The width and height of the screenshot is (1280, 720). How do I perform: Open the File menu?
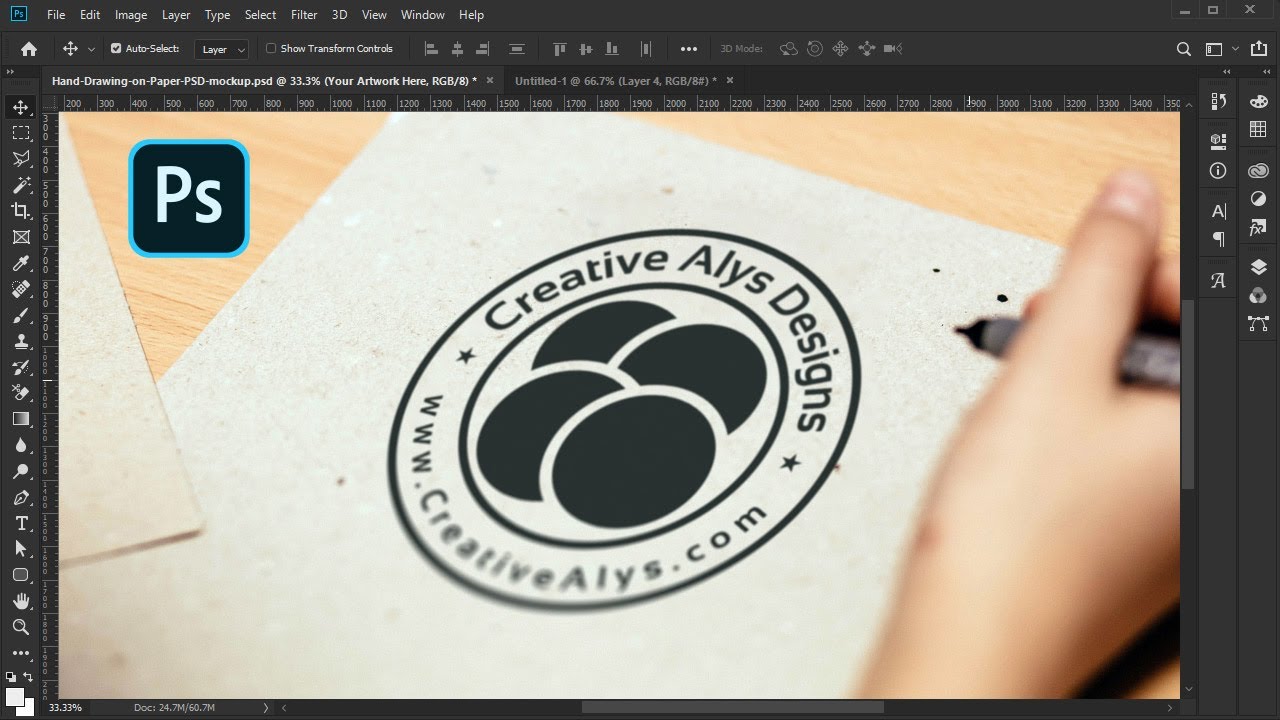click(x=56, y=15)
